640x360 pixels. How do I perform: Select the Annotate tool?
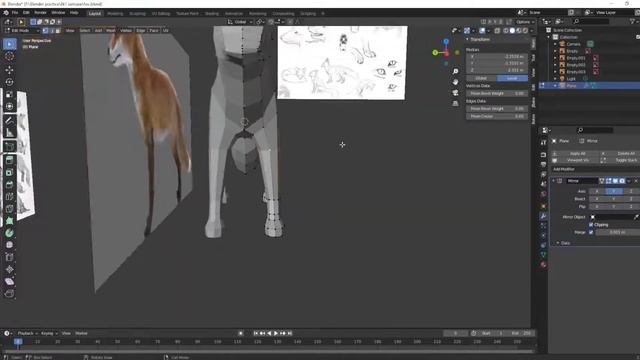click(x=10, y=120)
